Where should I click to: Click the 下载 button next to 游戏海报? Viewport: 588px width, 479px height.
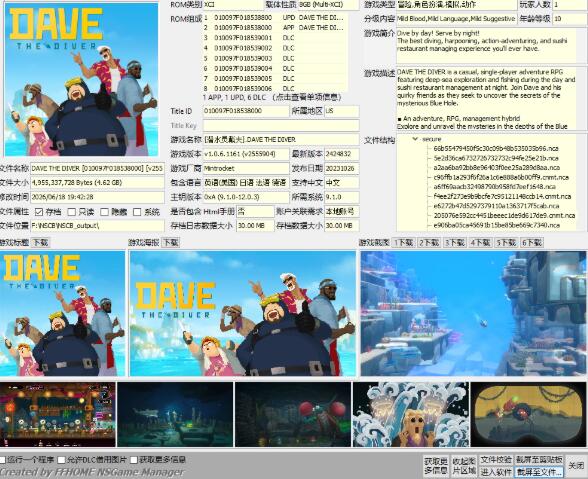coord(171,243)
